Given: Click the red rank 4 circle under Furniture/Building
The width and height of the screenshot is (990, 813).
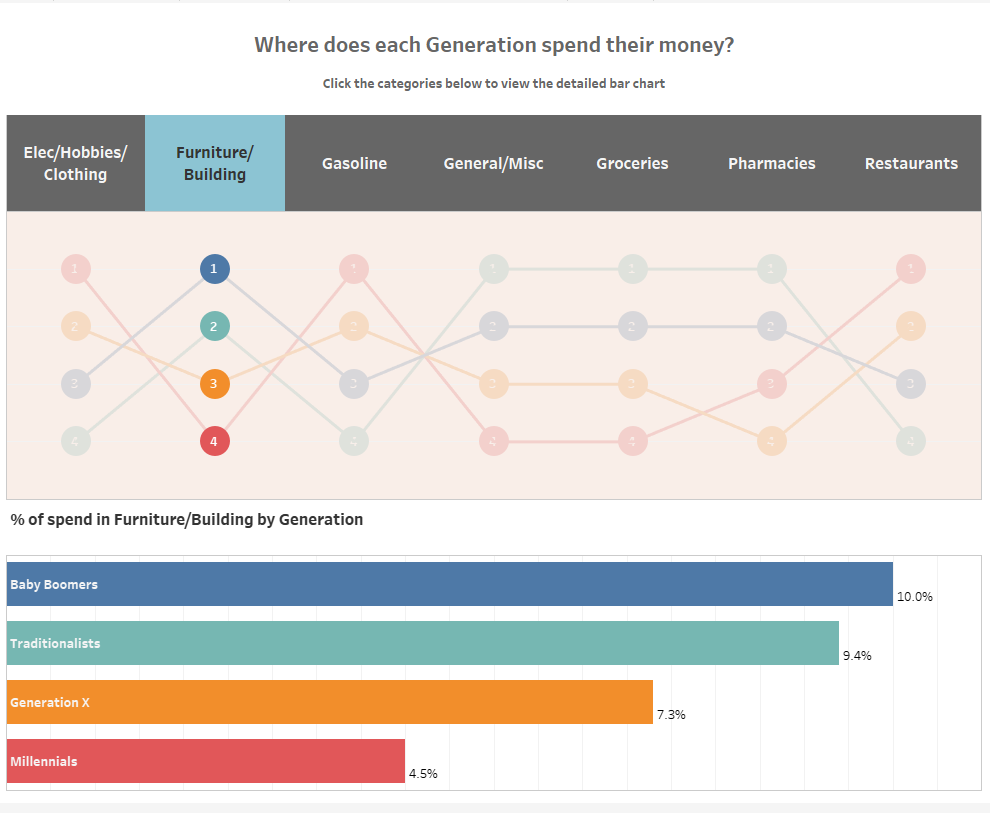Looking at the screenshot, I should pyautogui.click(x=214, y=440).
